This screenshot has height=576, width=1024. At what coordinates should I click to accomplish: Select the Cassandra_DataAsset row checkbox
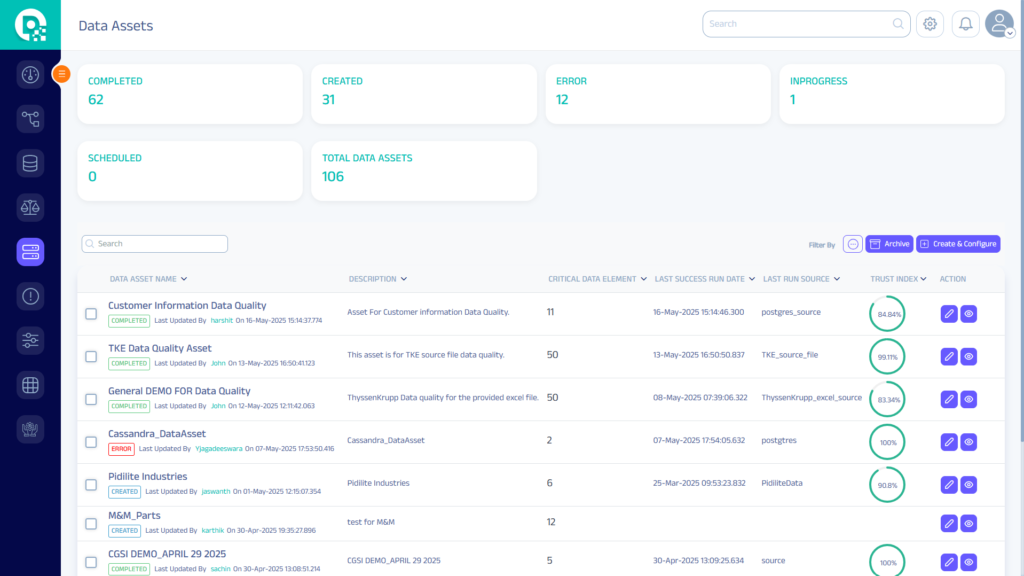pyautogui.click(x=91, y=442)
